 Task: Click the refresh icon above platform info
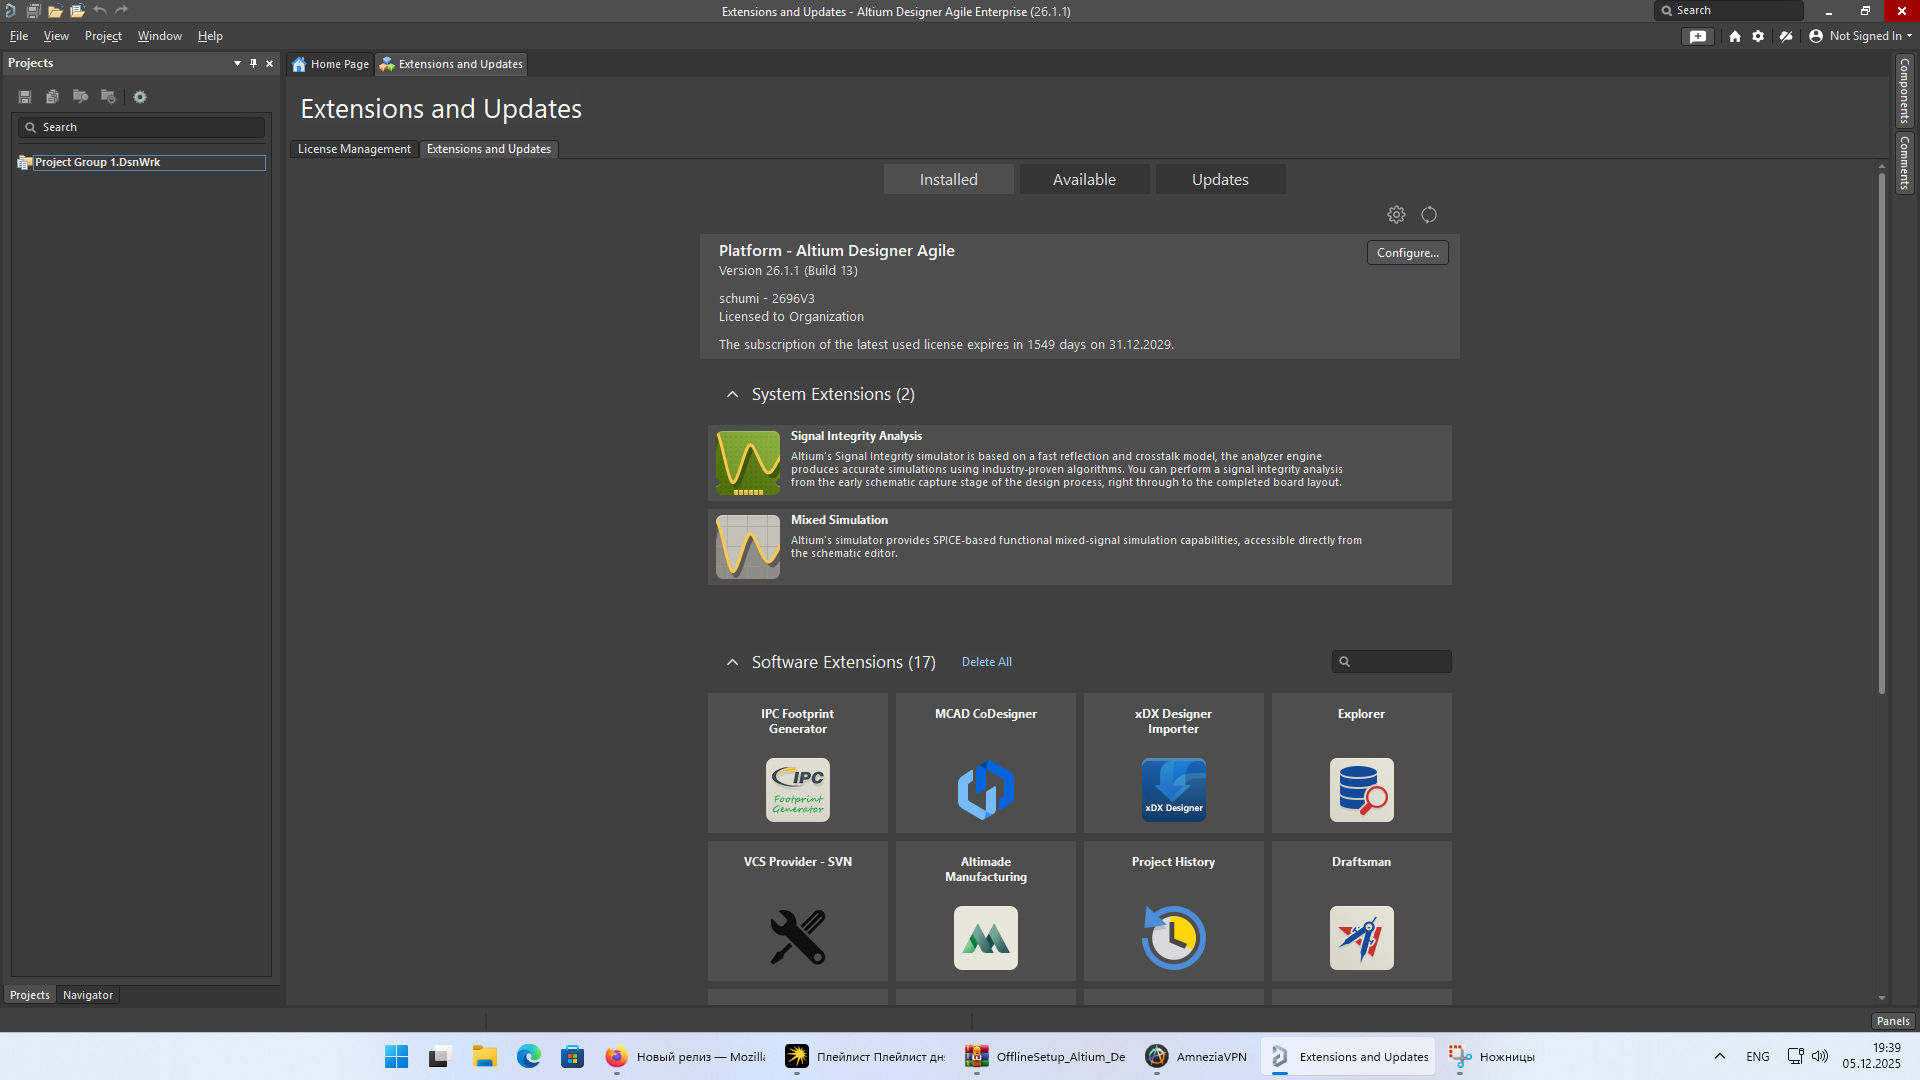click(x=1429, y=215)
